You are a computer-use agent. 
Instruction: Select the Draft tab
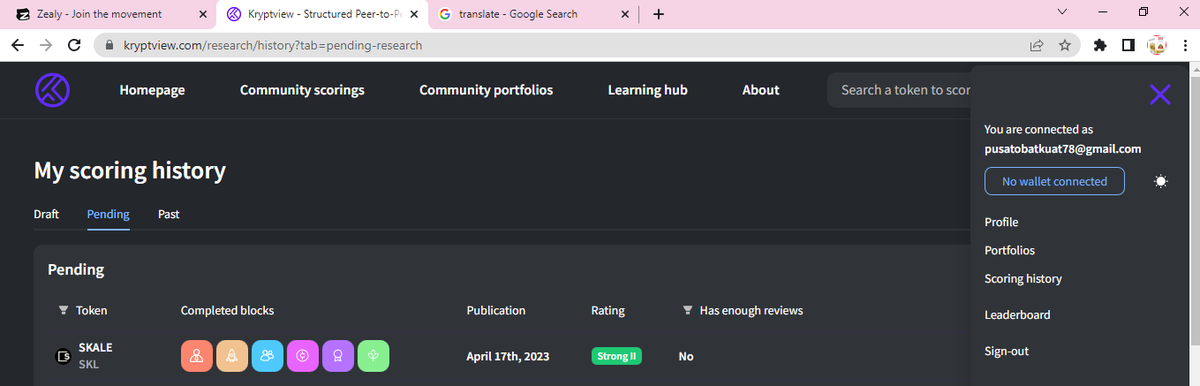(46, 214)
